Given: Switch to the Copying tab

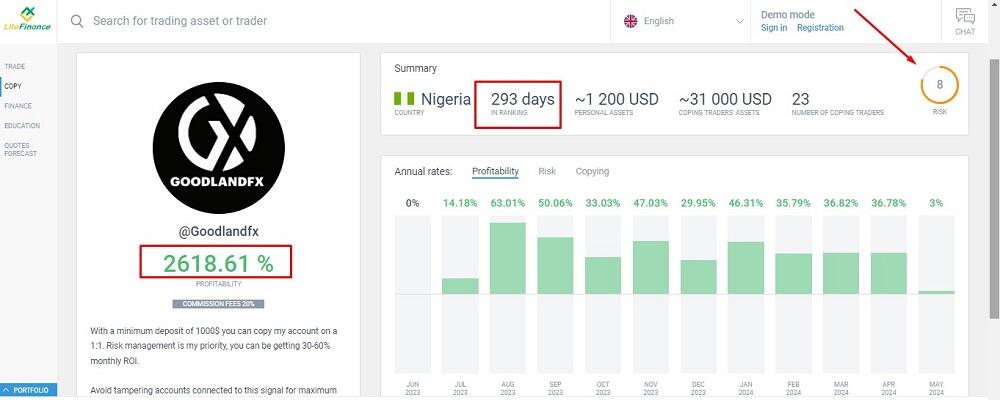Looking at the screenshot, I should tap(592, 172).
